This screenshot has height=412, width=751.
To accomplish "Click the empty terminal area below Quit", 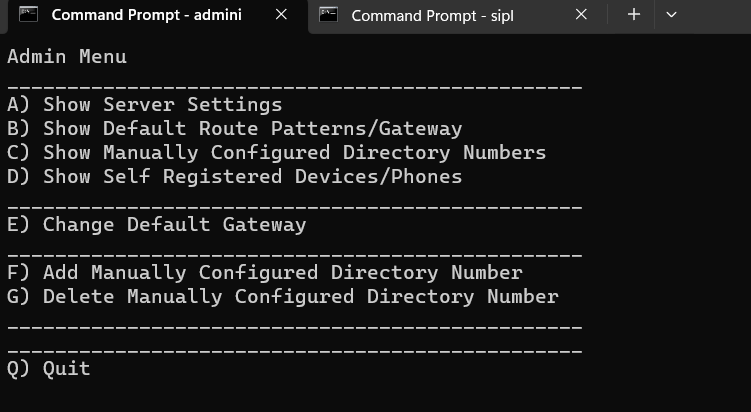I will tap(376, 397).
